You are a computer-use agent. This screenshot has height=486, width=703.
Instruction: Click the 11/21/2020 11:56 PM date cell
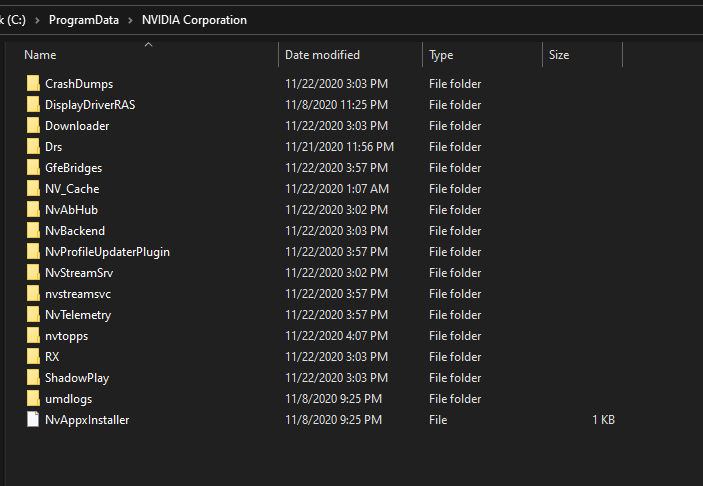[x=339, y=147]
